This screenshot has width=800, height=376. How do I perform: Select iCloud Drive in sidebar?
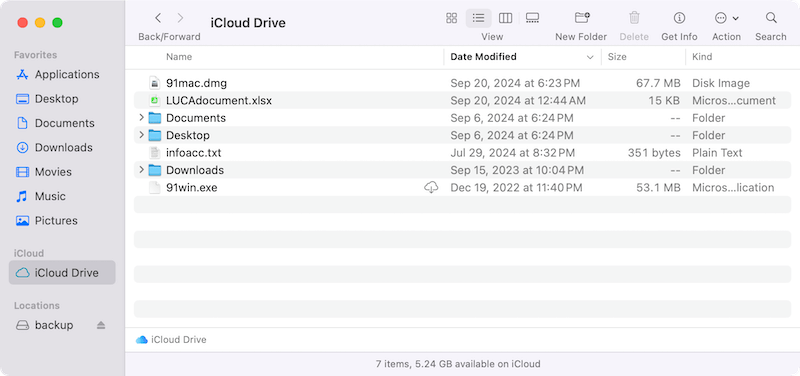pyautogui.click(x=62, y=272)
